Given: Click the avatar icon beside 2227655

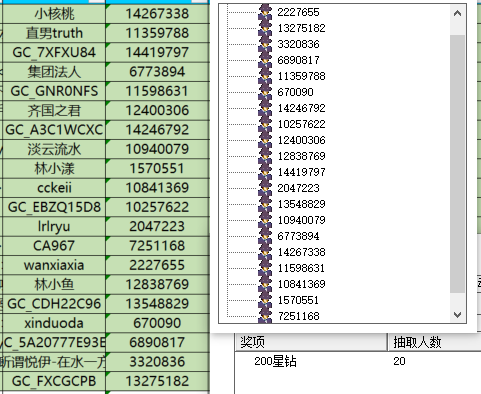Looking at the screenshot, I should click(265, 12).
